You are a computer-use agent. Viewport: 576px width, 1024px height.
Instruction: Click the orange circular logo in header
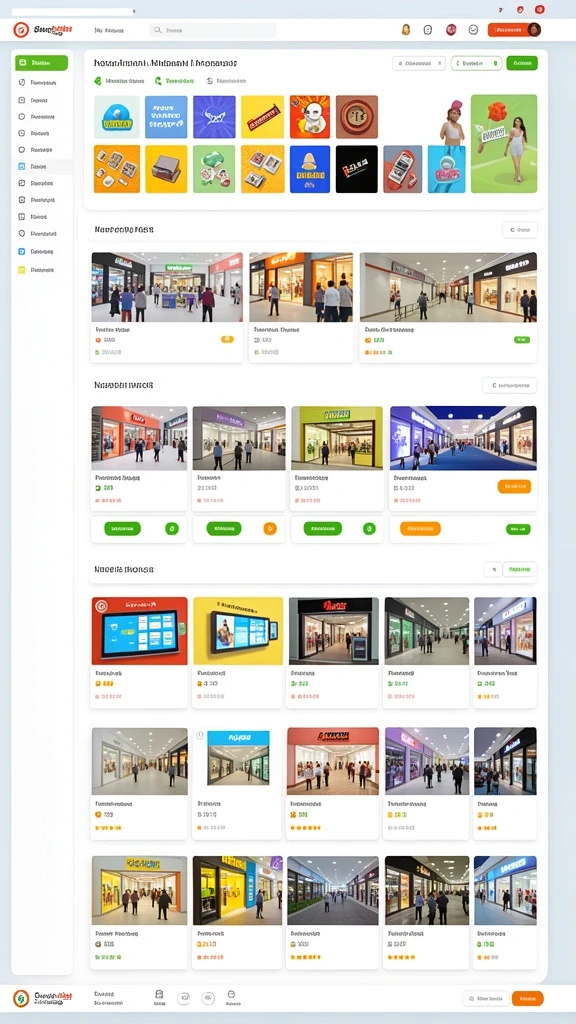coord(21,29)
